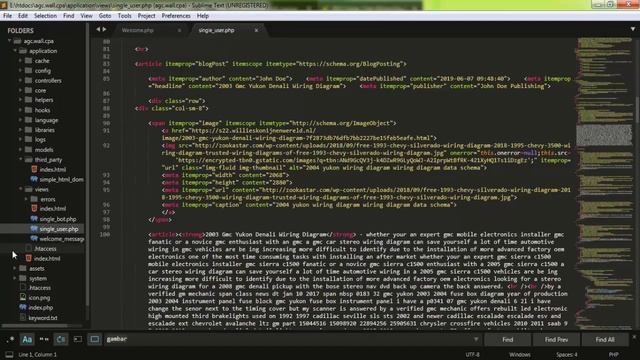This screenshot has width=640, height=360.
Task: Open index.html under third_party
Action: (53, 169)
